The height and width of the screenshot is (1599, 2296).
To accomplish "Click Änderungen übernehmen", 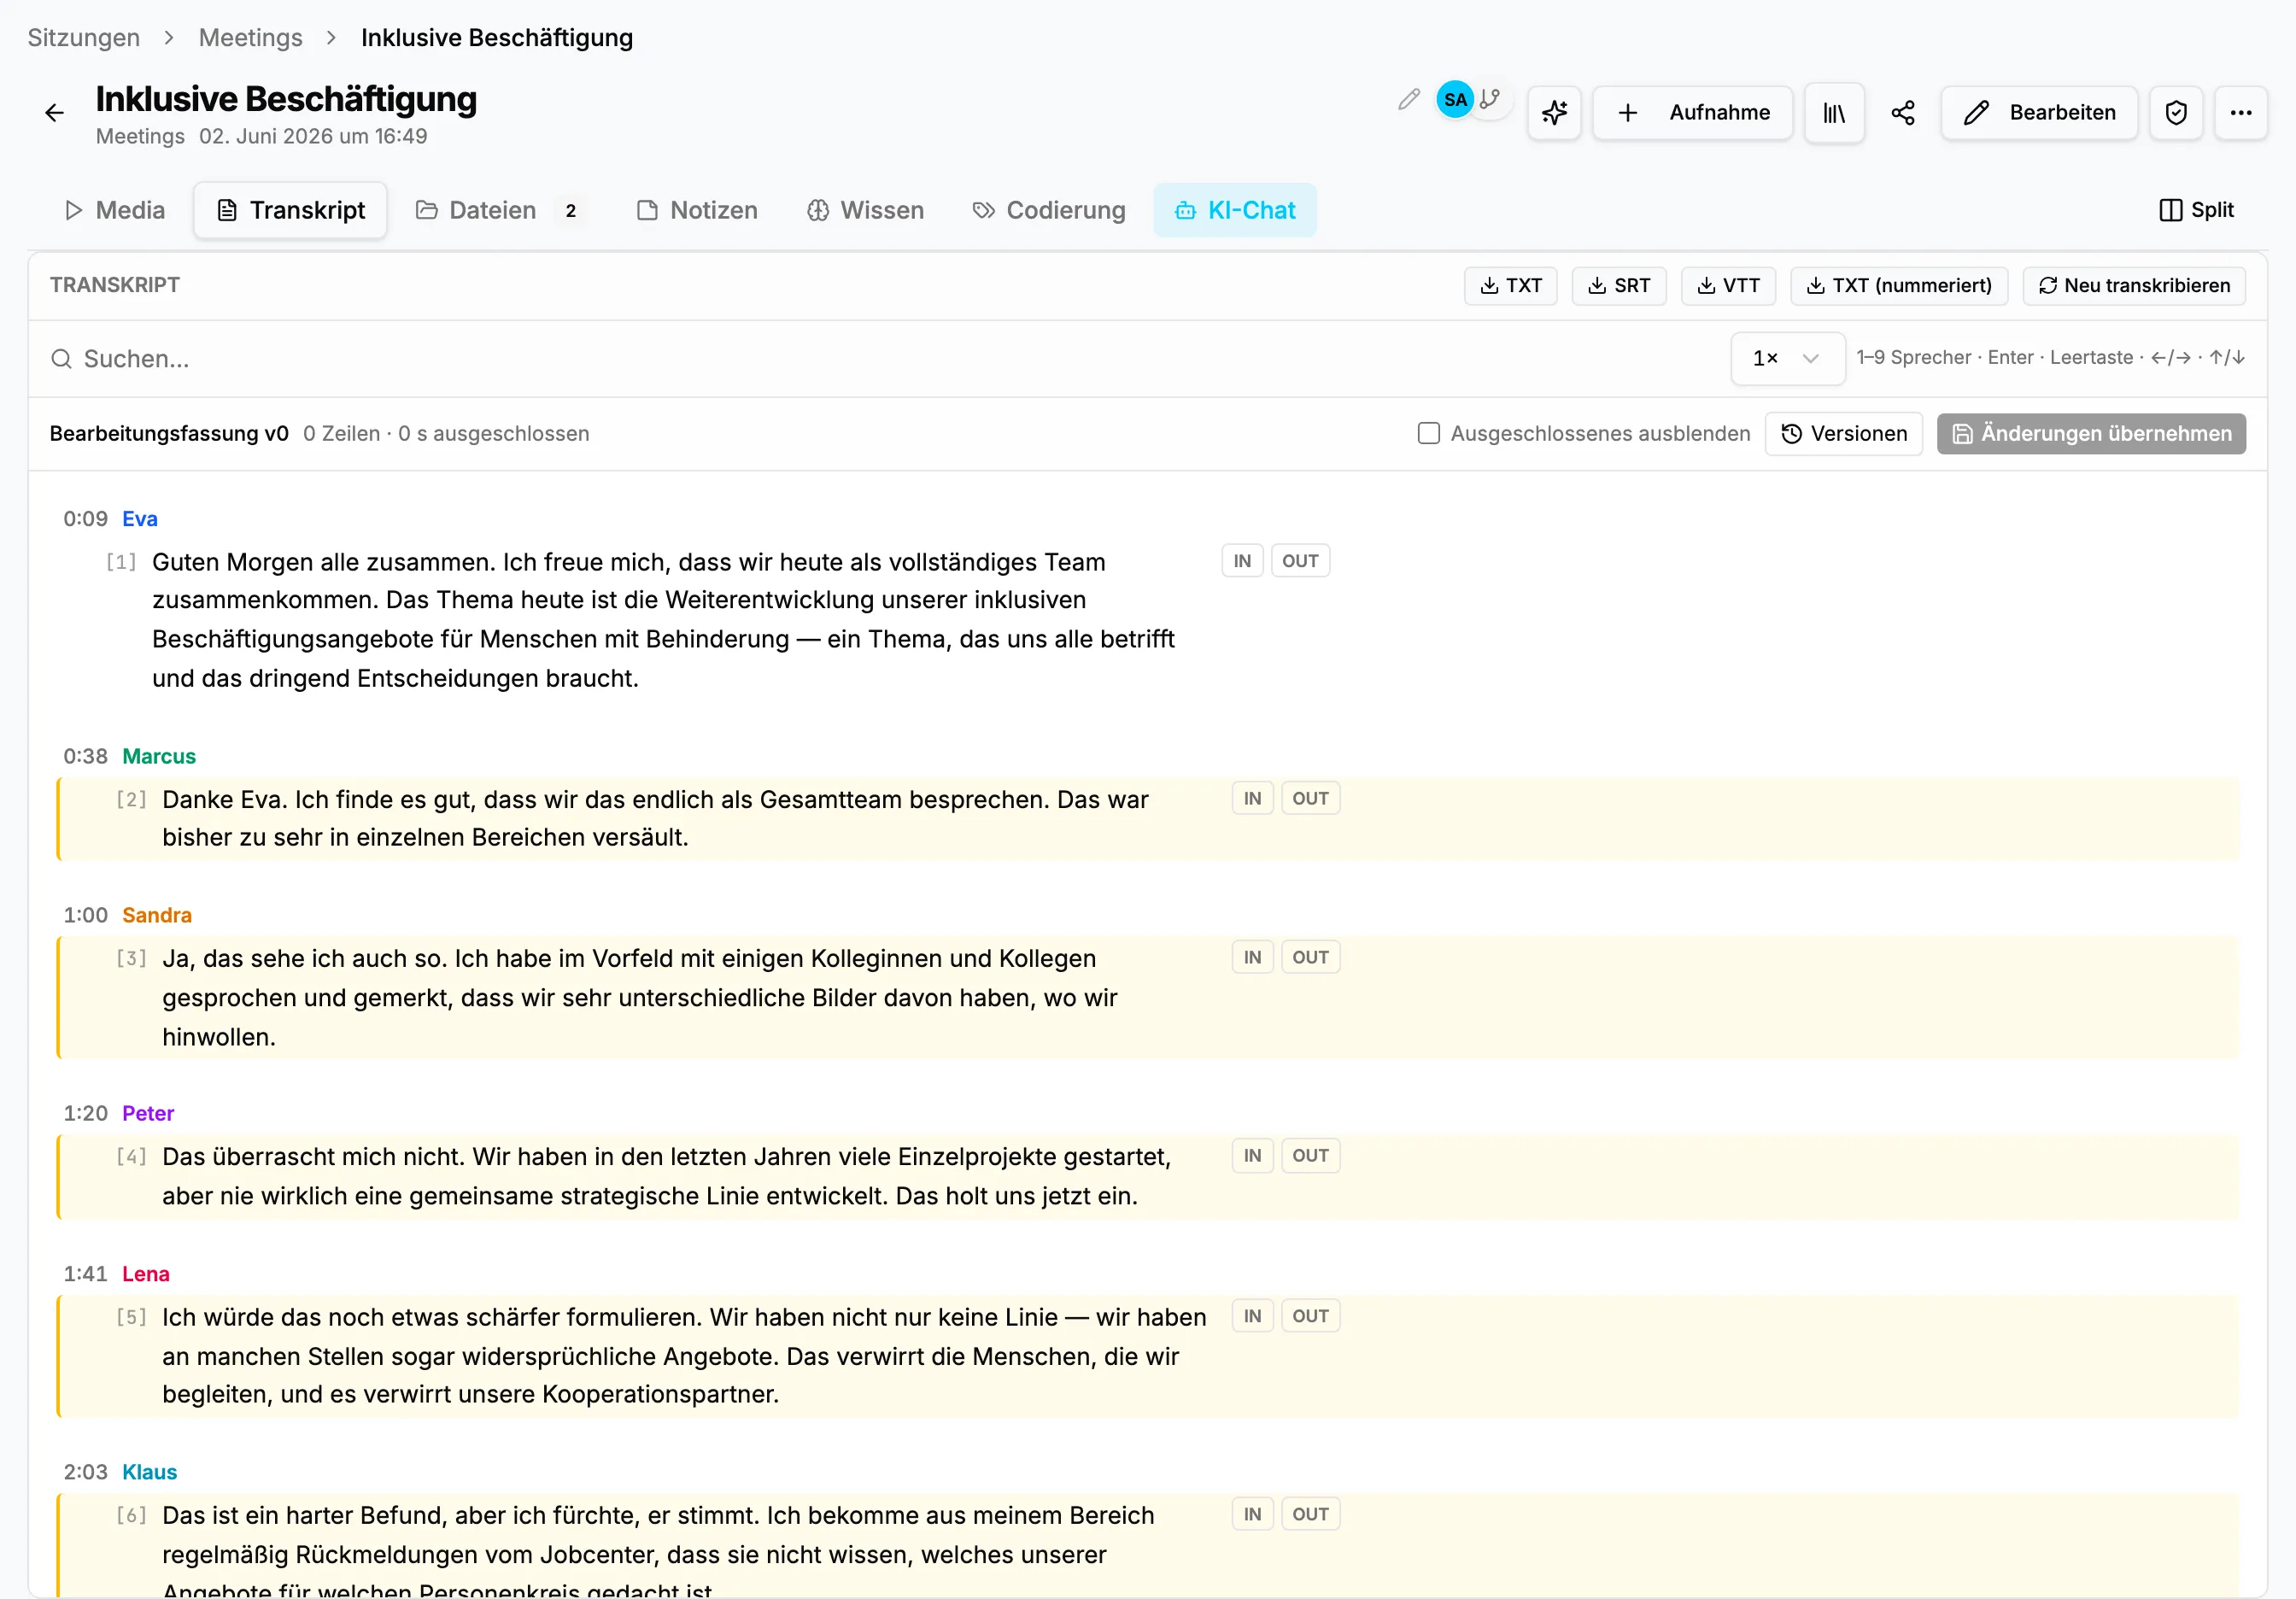I will 2090,434.
